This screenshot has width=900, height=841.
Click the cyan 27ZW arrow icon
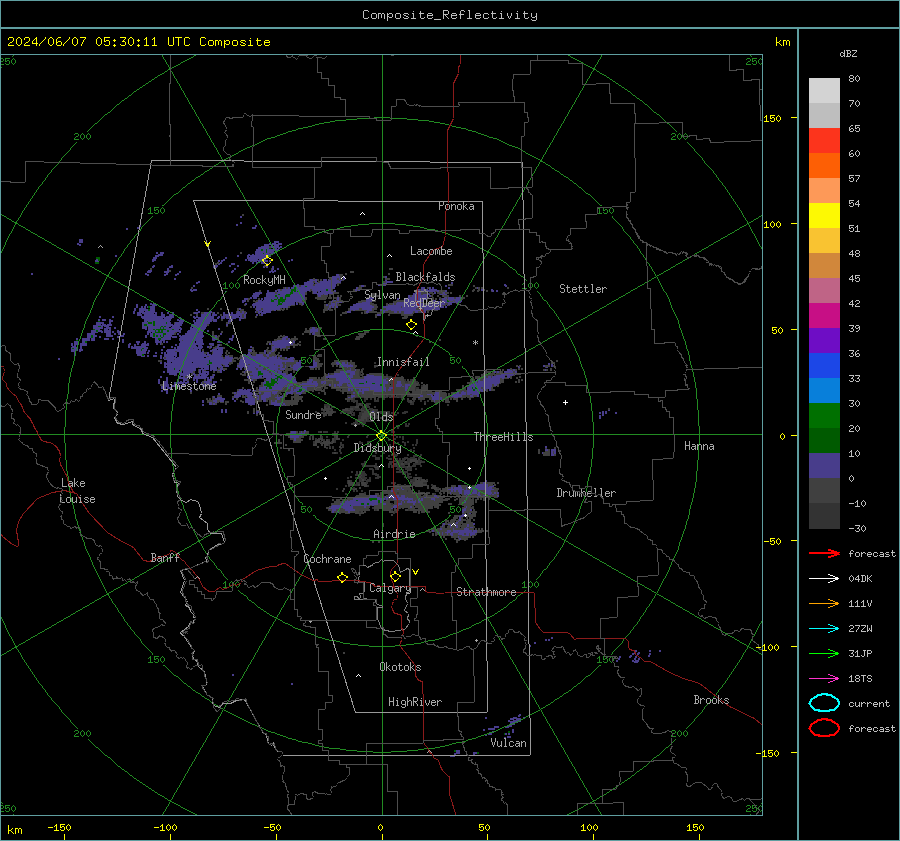(x=824, y=629)
